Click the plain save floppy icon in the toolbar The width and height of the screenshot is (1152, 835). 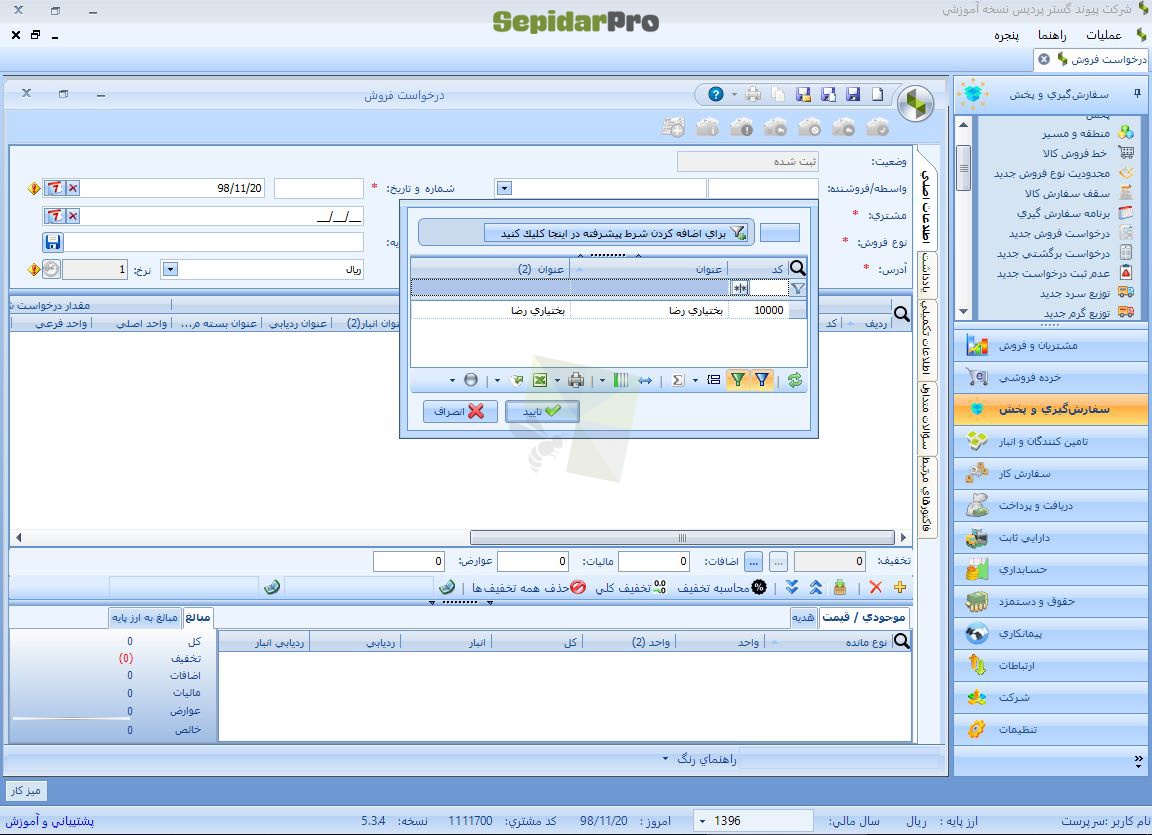click(x=853, y=94)
